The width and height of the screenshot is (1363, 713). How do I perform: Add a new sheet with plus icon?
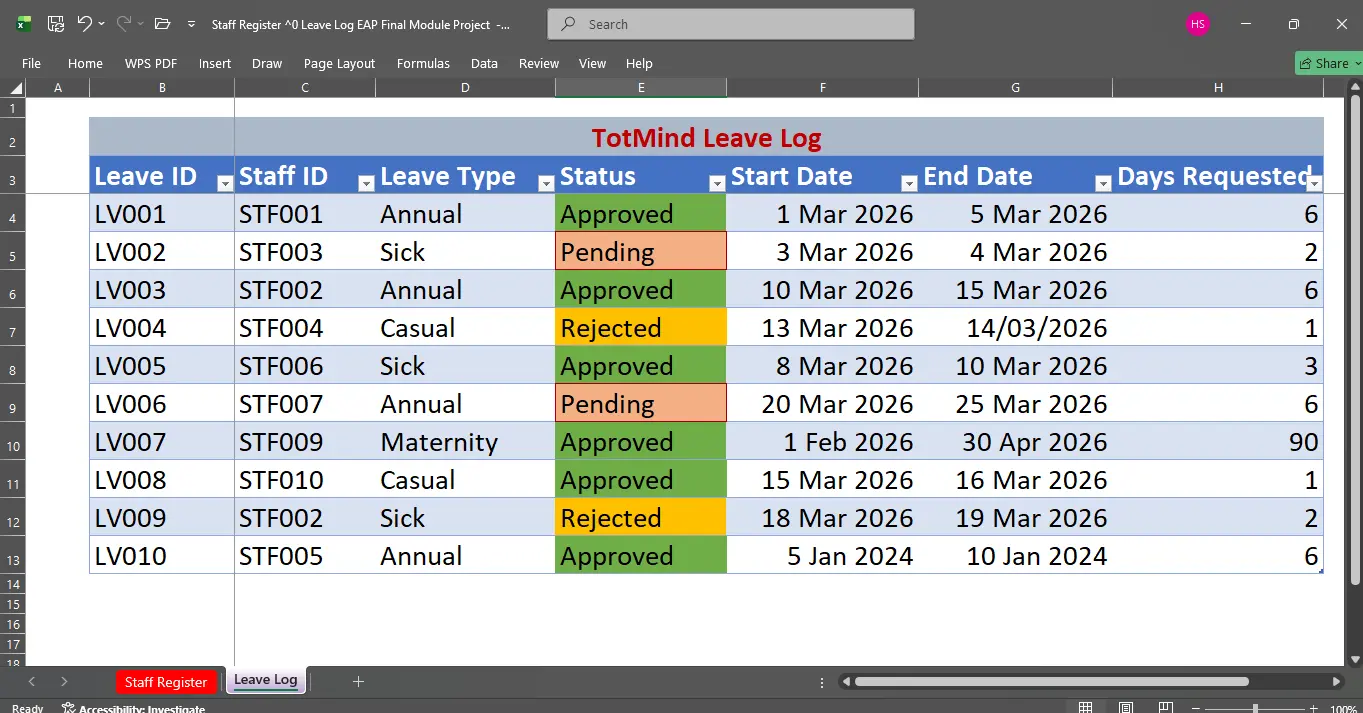(x=358, y=682)
